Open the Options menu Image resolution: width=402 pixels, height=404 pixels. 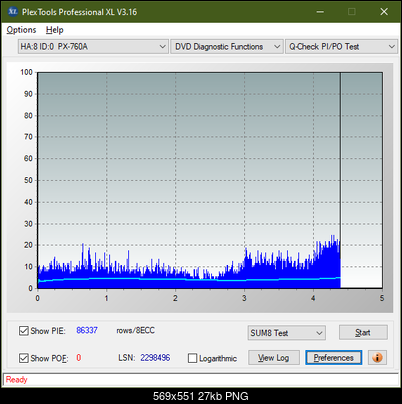[21, 30]
